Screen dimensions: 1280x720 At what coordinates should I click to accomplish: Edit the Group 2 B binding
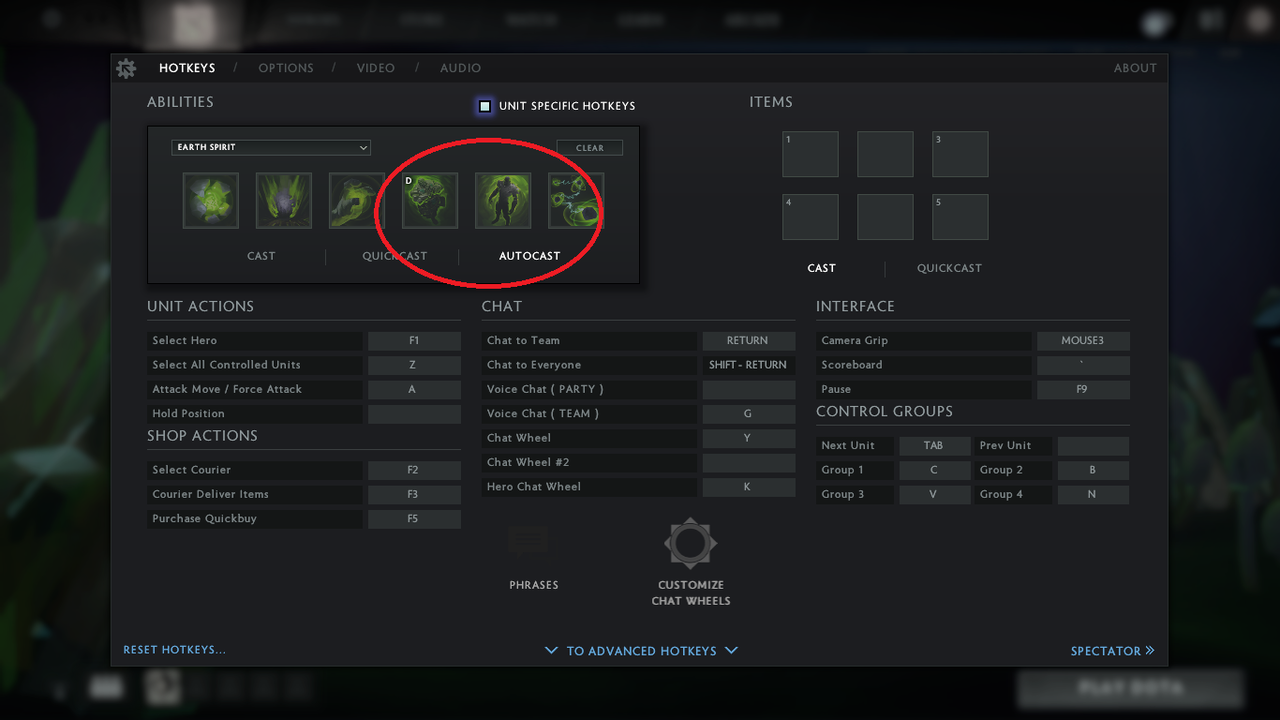[1093, 470]
